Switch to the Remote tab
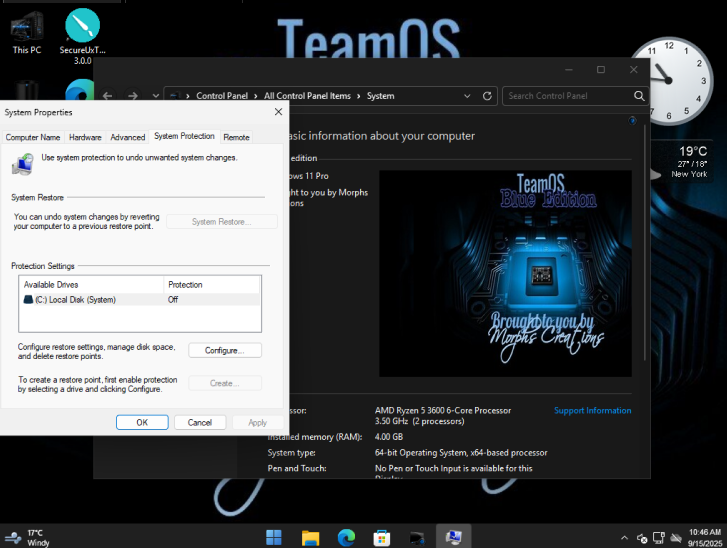Image resolution: width=727 pixels, height=548 pixels. [x=236, y=137]
